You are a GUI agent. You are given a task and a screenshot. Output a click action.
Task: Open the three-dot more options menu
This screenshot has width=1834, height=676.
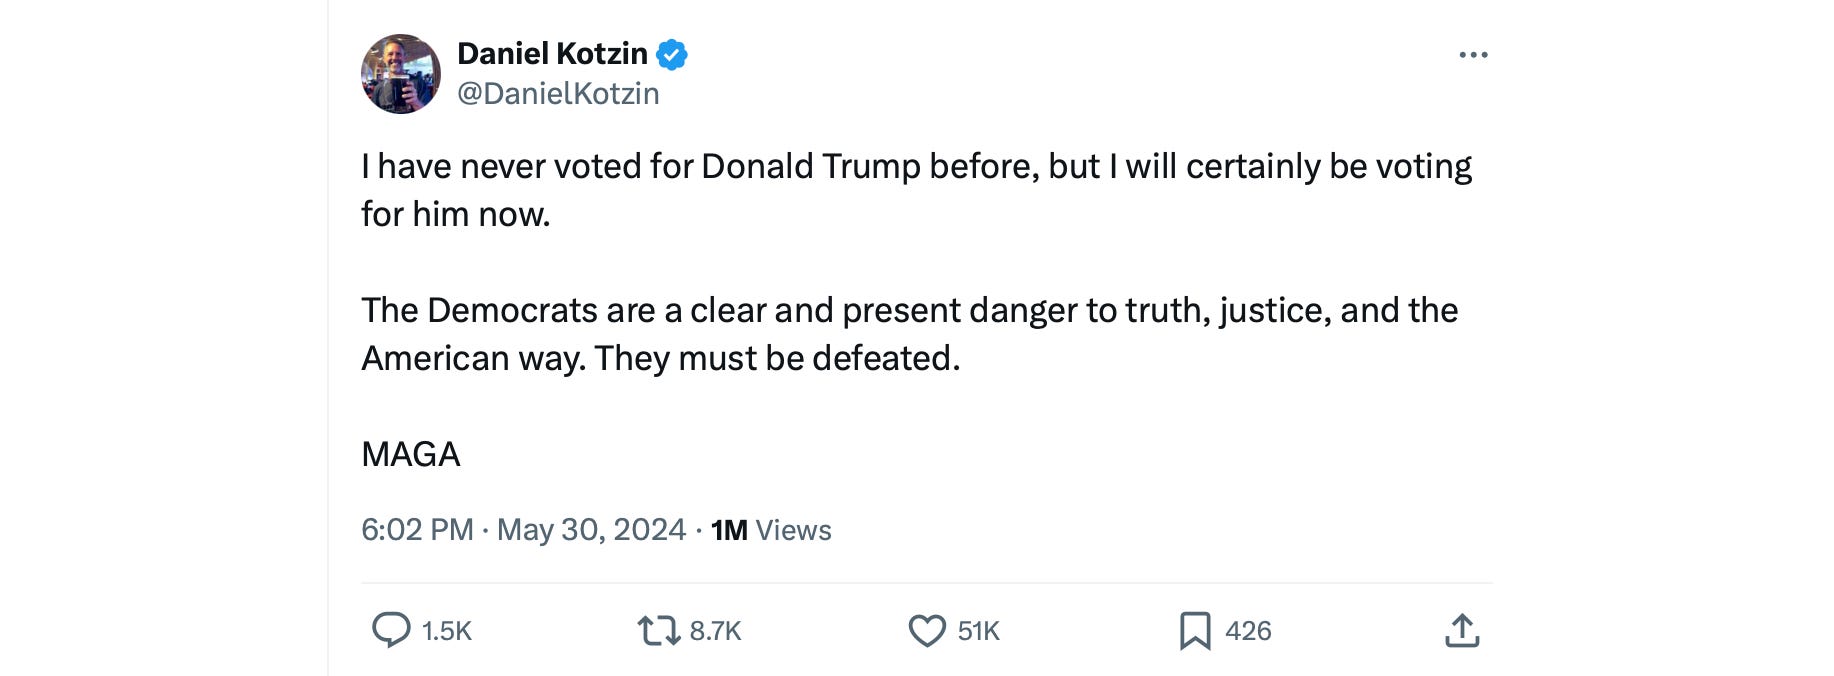pyautogui.click(x=1473, y=55)
